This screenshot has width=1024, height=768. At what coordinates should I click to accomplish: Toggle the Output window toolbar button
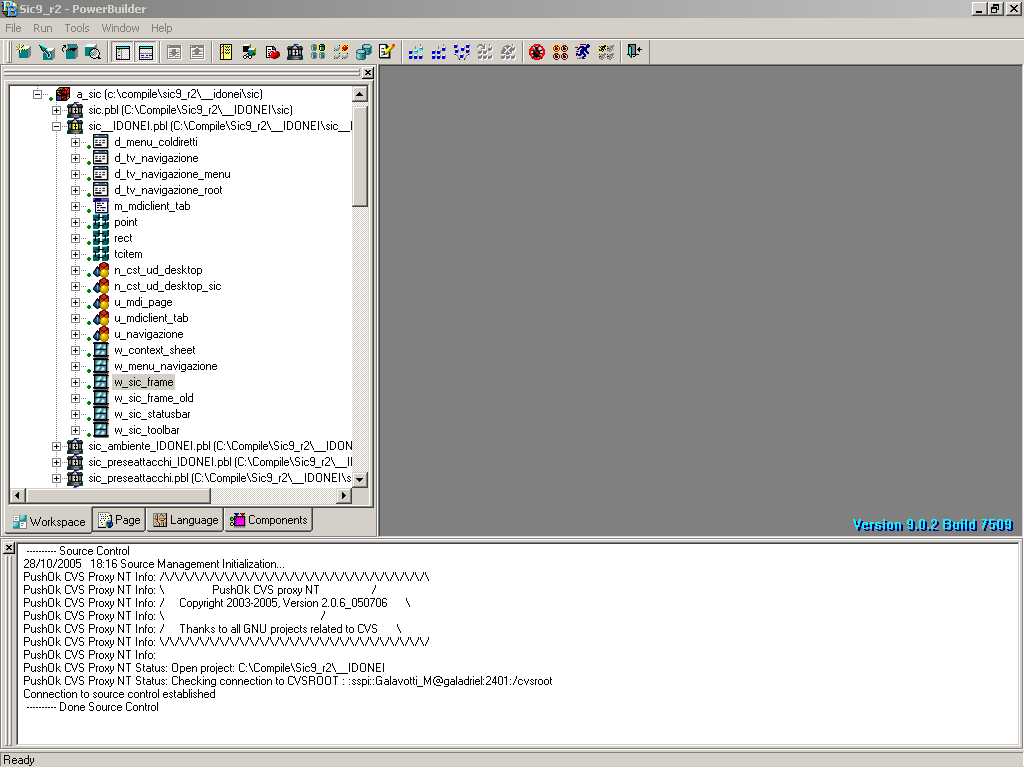tap(146, 52)
